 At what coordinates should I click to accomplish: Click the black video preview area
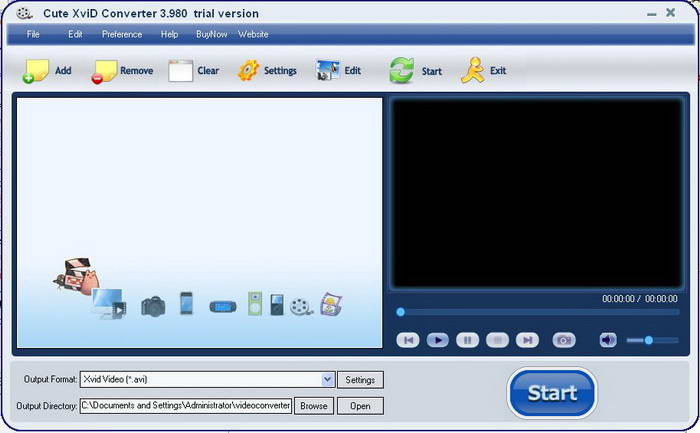[x=536, y=193]
